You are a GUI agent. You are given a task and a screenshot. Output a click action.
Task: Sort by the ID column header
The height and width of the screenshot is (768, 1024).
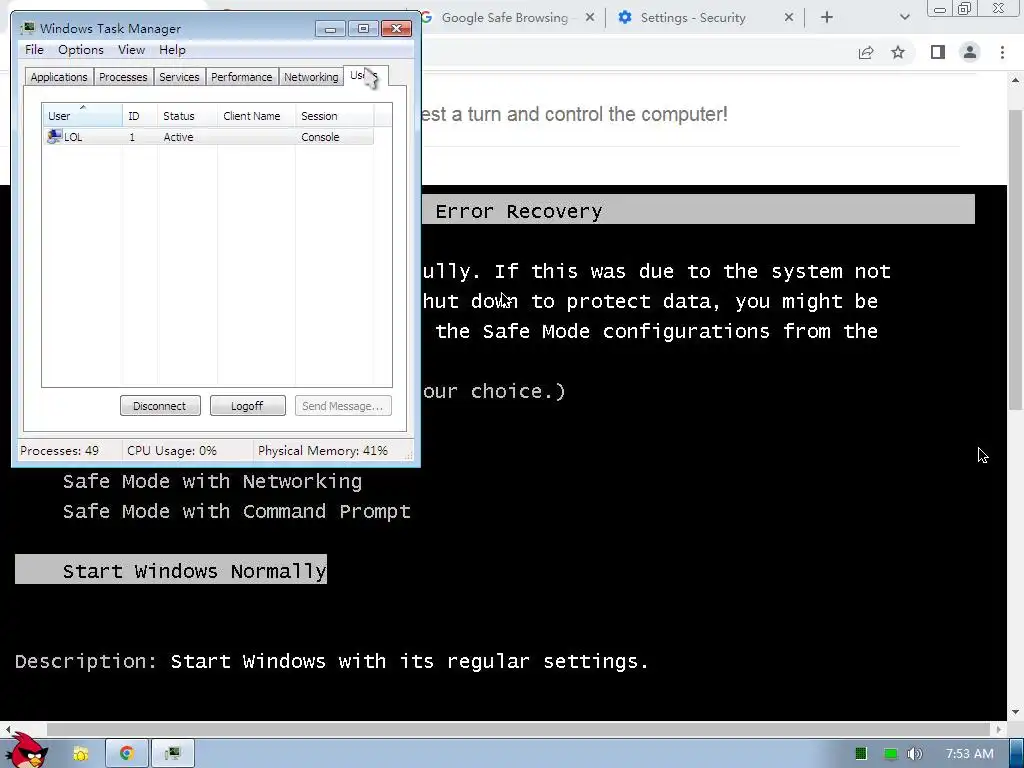[139, 116]
